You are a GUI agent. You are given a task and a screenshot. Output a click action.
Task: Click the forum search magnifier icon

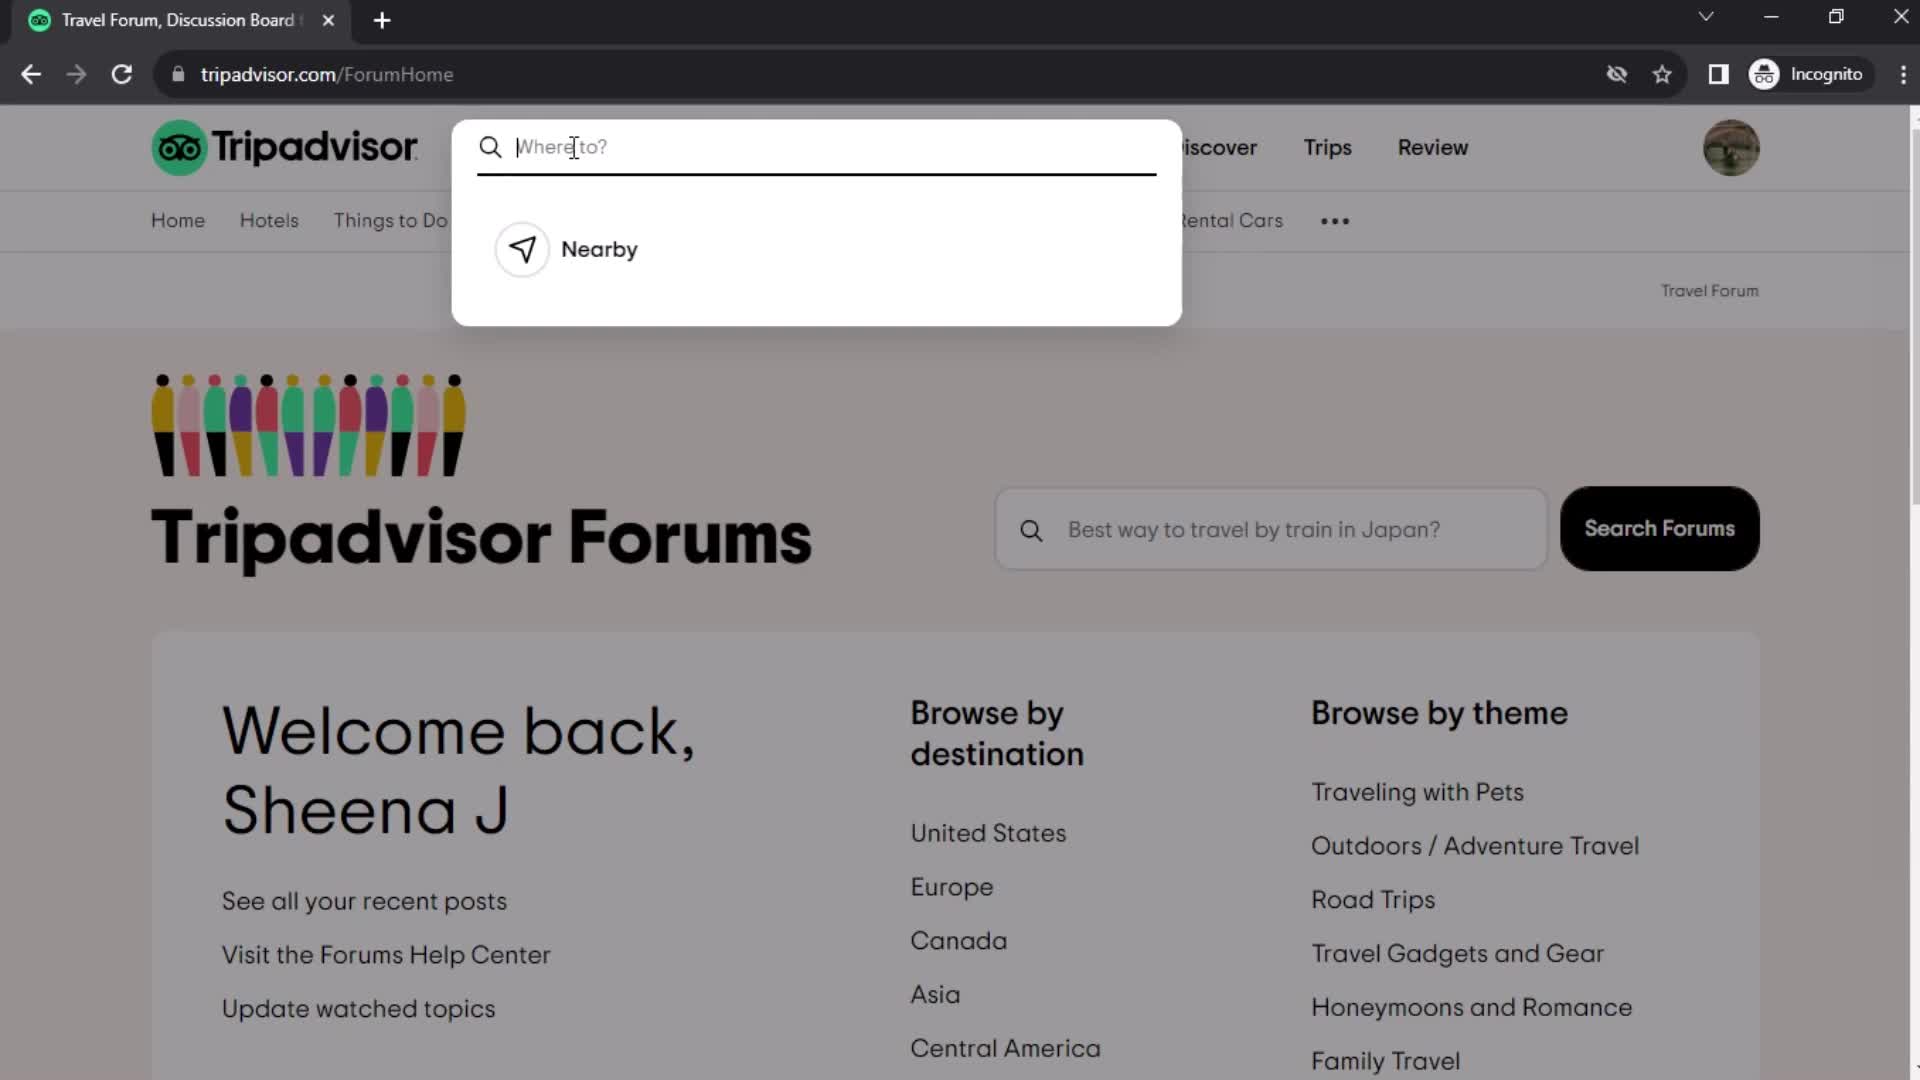(x=1033, y=529)
